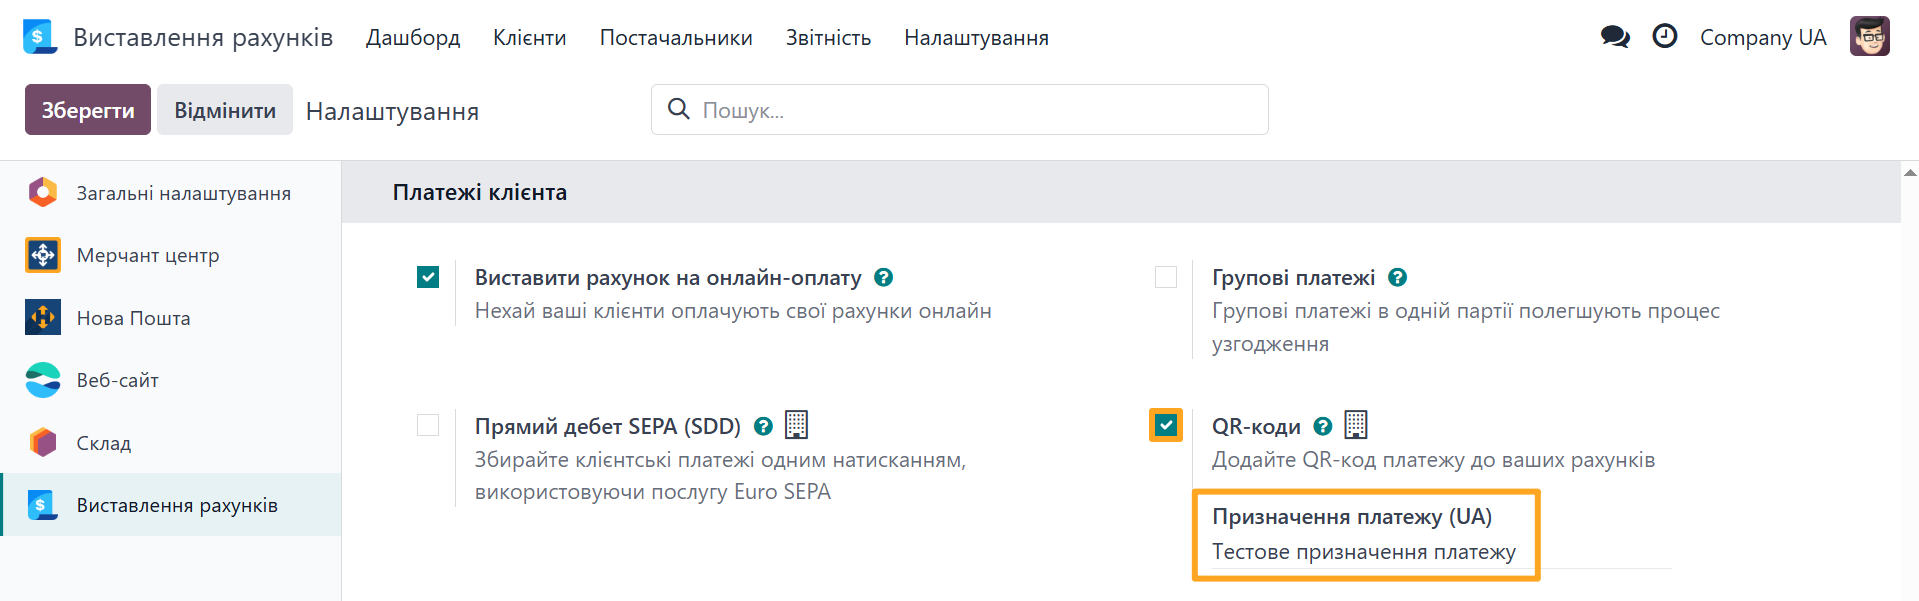
Task: Select Нова Пошта in sidebar
Action: click(170, 318)
